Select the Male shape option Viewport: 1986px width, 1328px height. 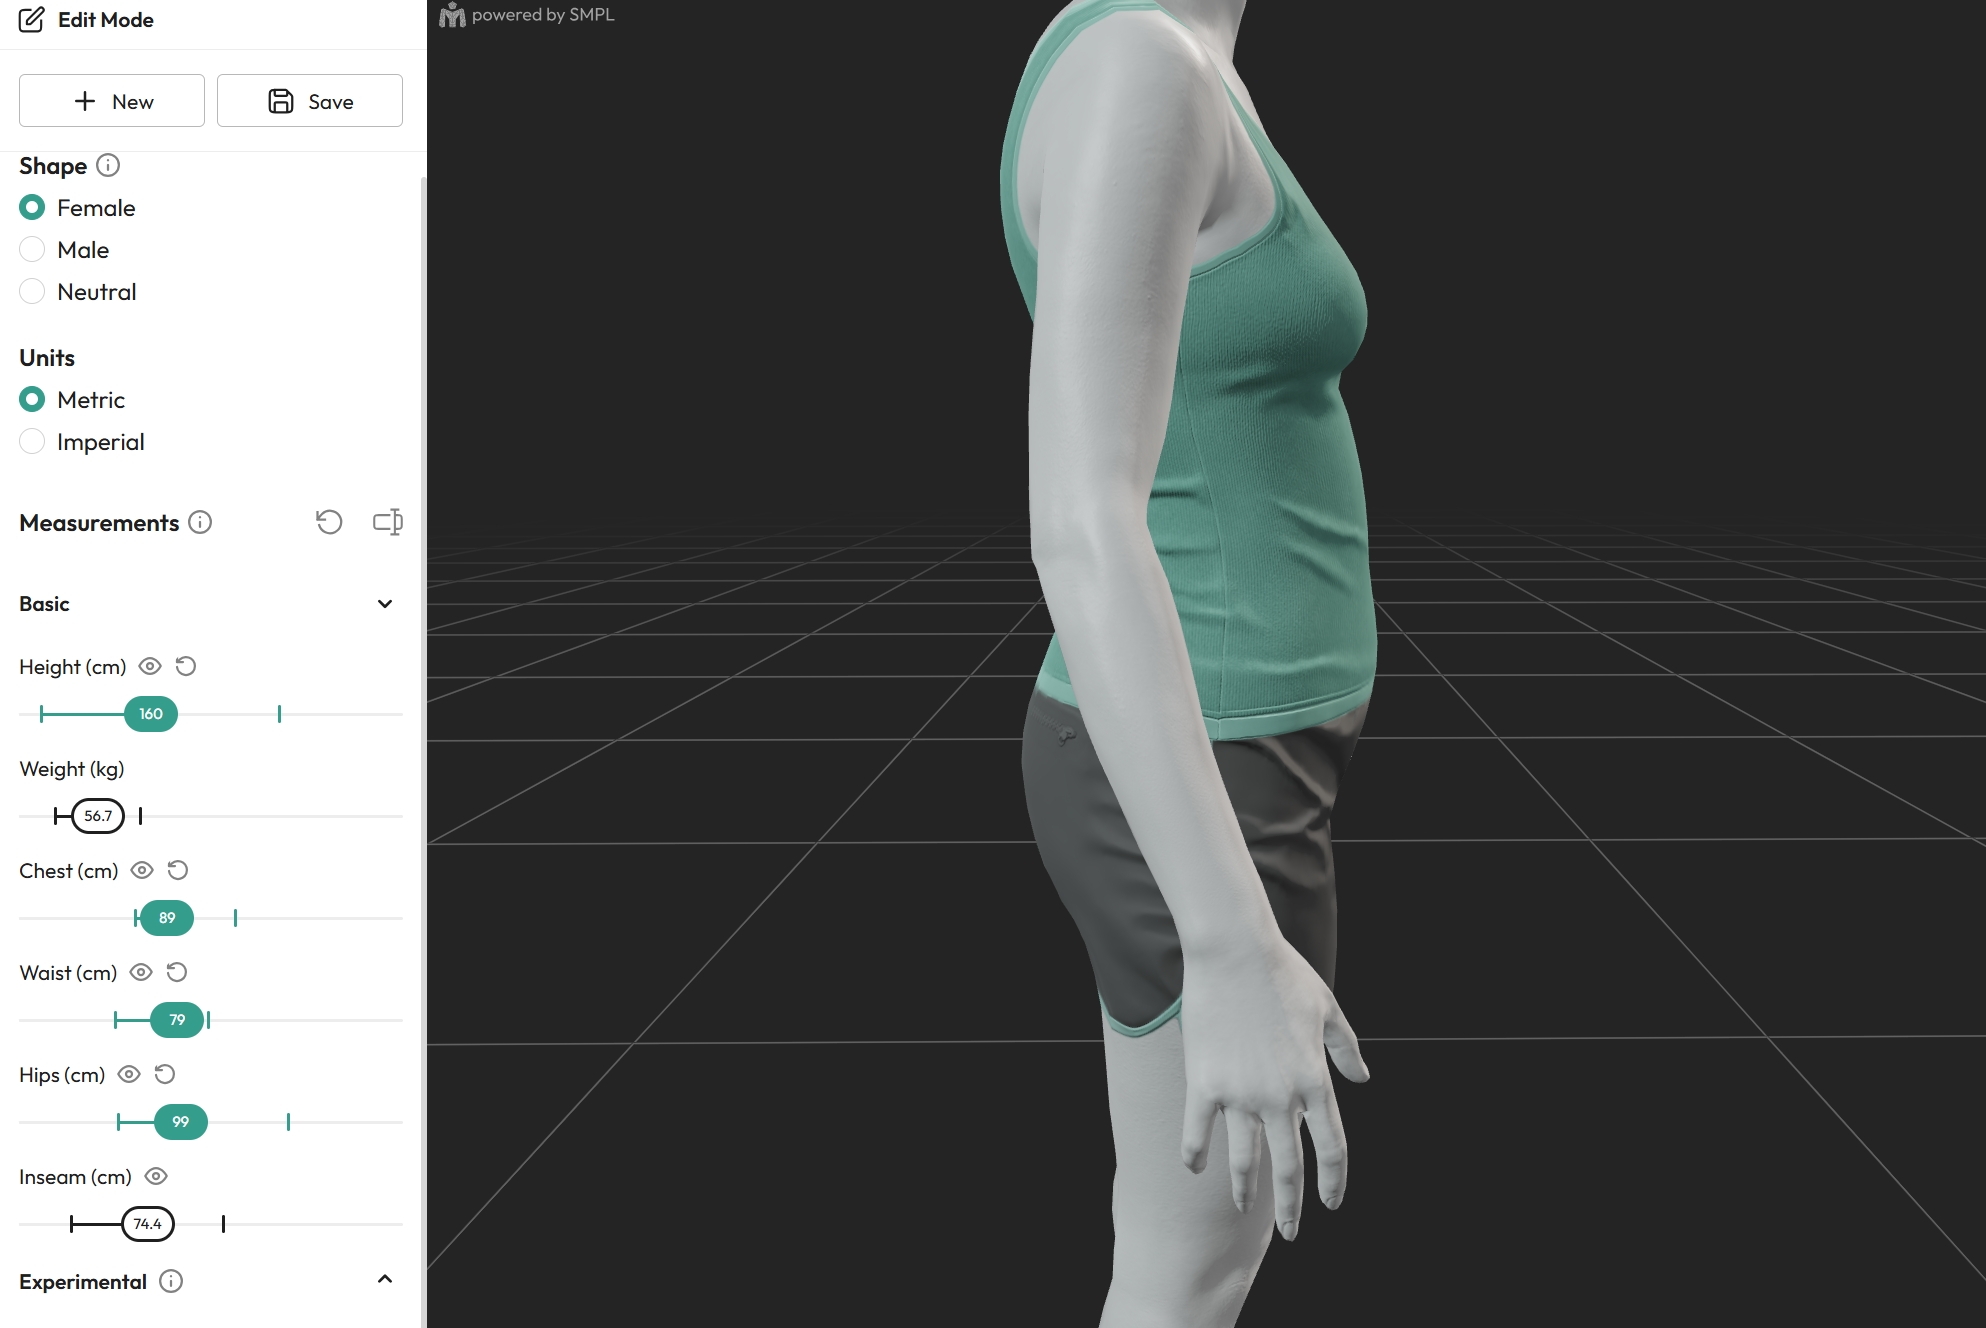tap(32, 249)
